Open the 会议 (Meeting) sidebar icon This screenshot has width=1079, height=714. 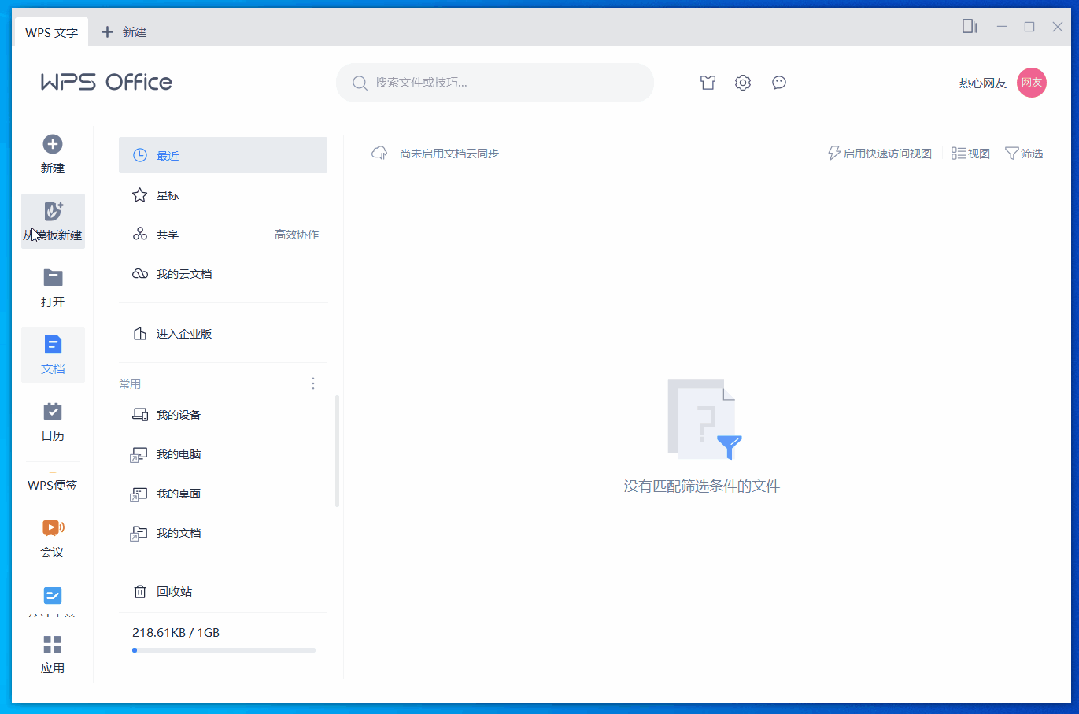click(53, 528)
